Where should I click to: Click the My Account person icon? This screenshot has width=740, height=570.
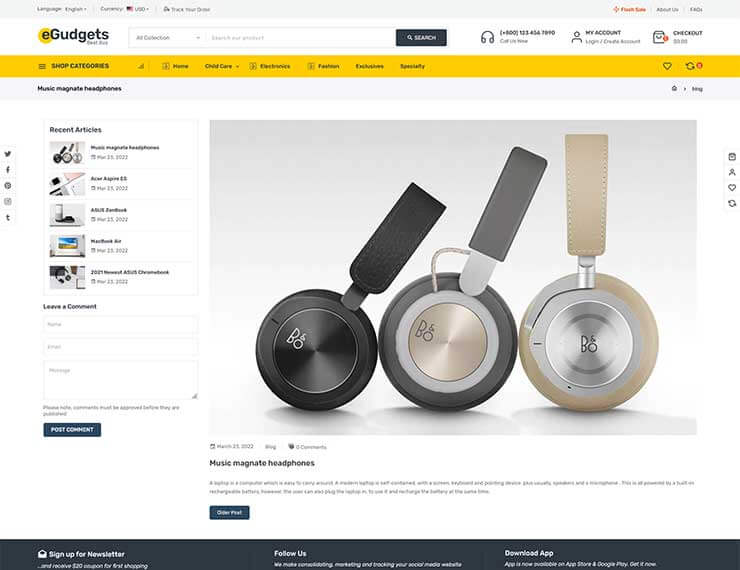point(576,37)
